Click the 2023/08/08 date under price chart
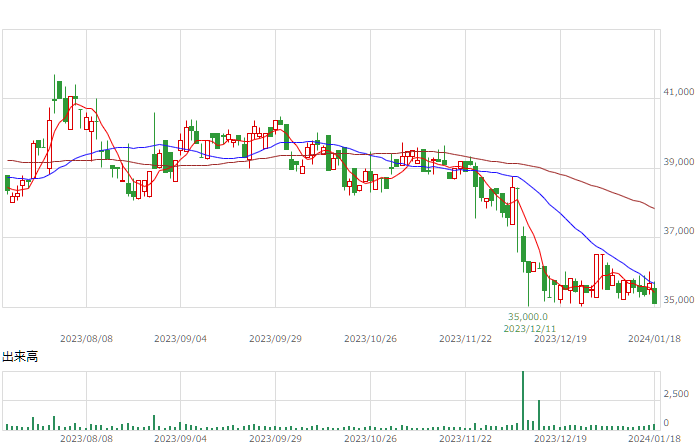Screen dimensions: 698x442 [x=86, y=339]
